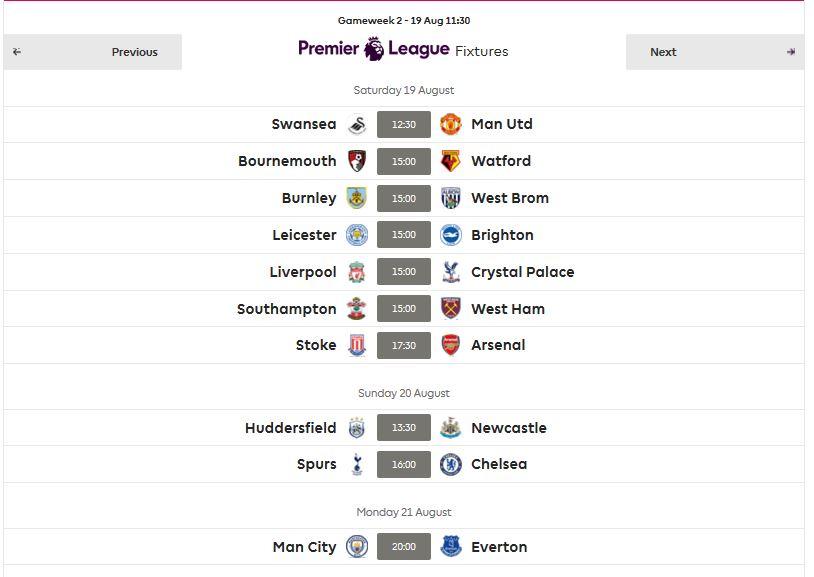Click the Arsenal cannon crest

[x=451, y=345]
